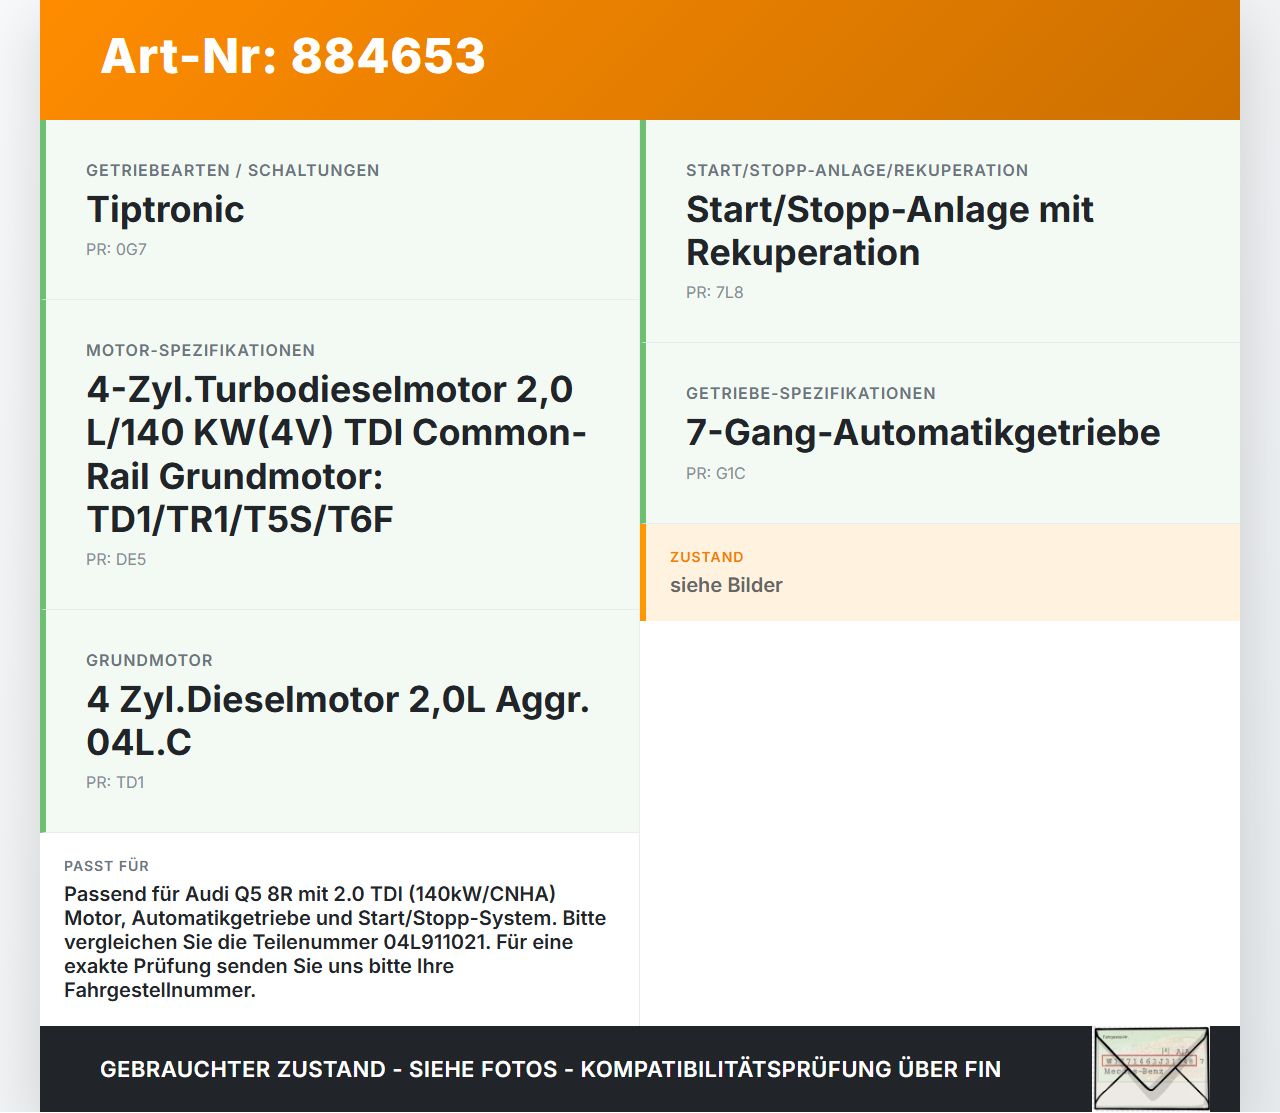Click the GETRIEBEARTEN / SCHALTUNGEN category label

tap(232, 170)
